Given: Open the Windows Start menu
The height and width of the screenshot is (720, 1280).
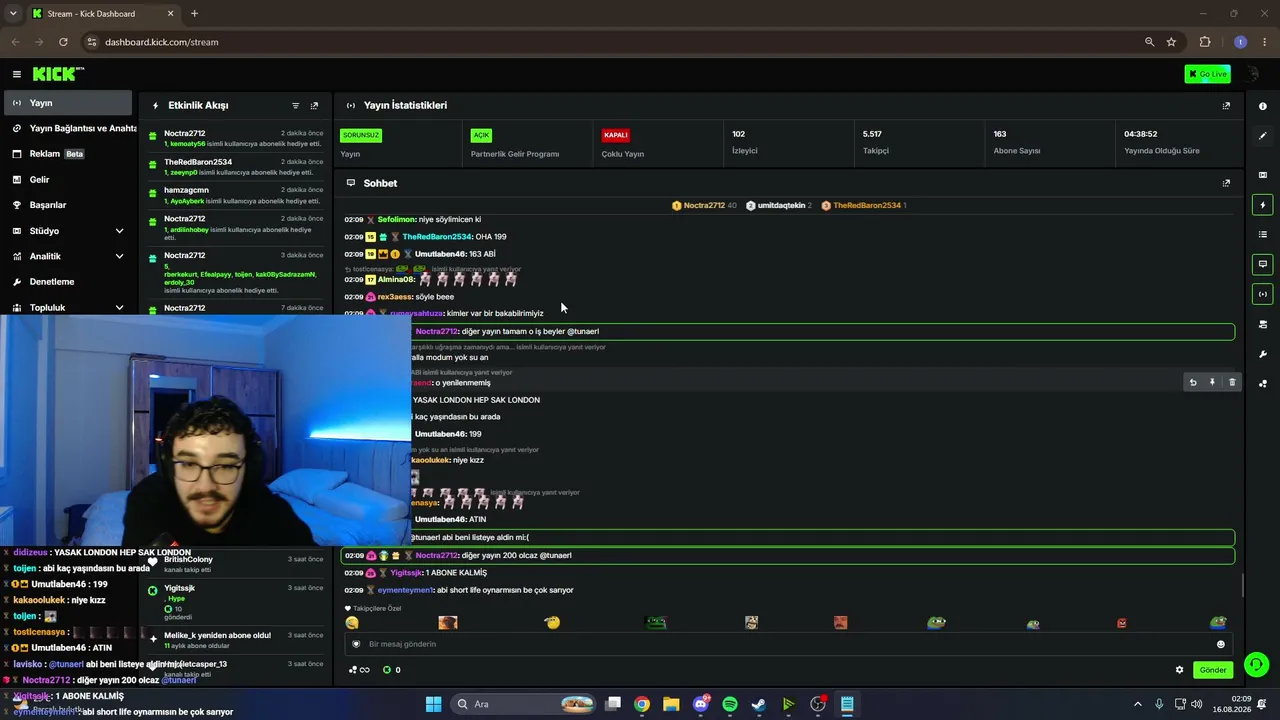Looking at the screenshot, I should coord(433,704).
